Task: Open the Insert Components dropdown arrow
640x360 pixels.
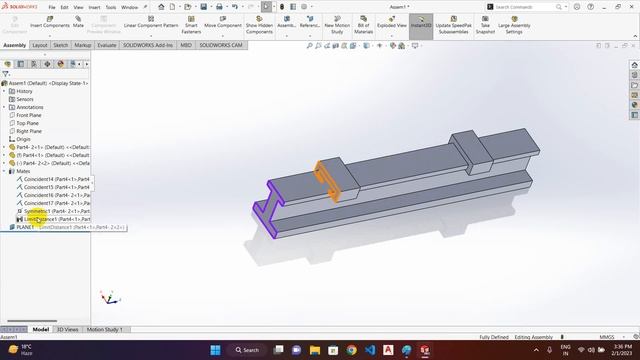Action: [50, 36]
